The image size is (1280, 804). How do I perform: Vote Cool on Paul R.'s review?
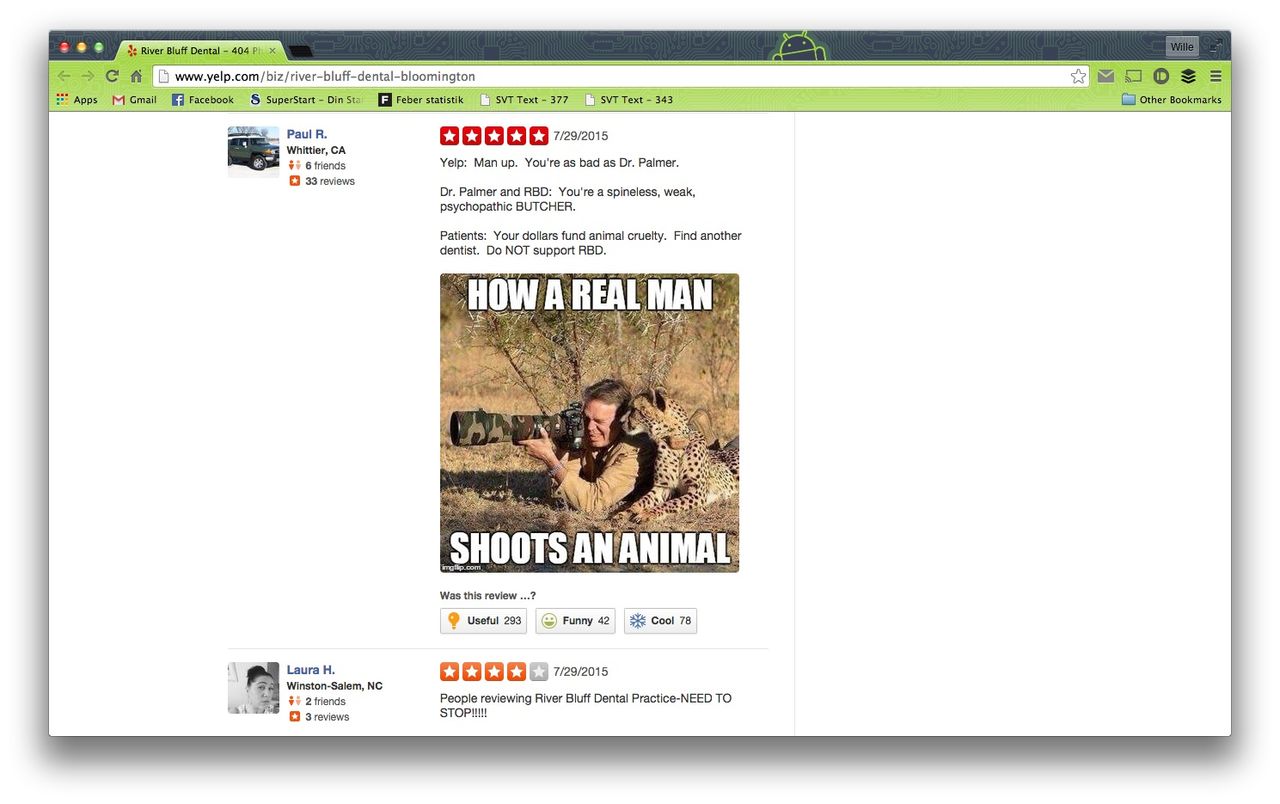pos(660,621)
